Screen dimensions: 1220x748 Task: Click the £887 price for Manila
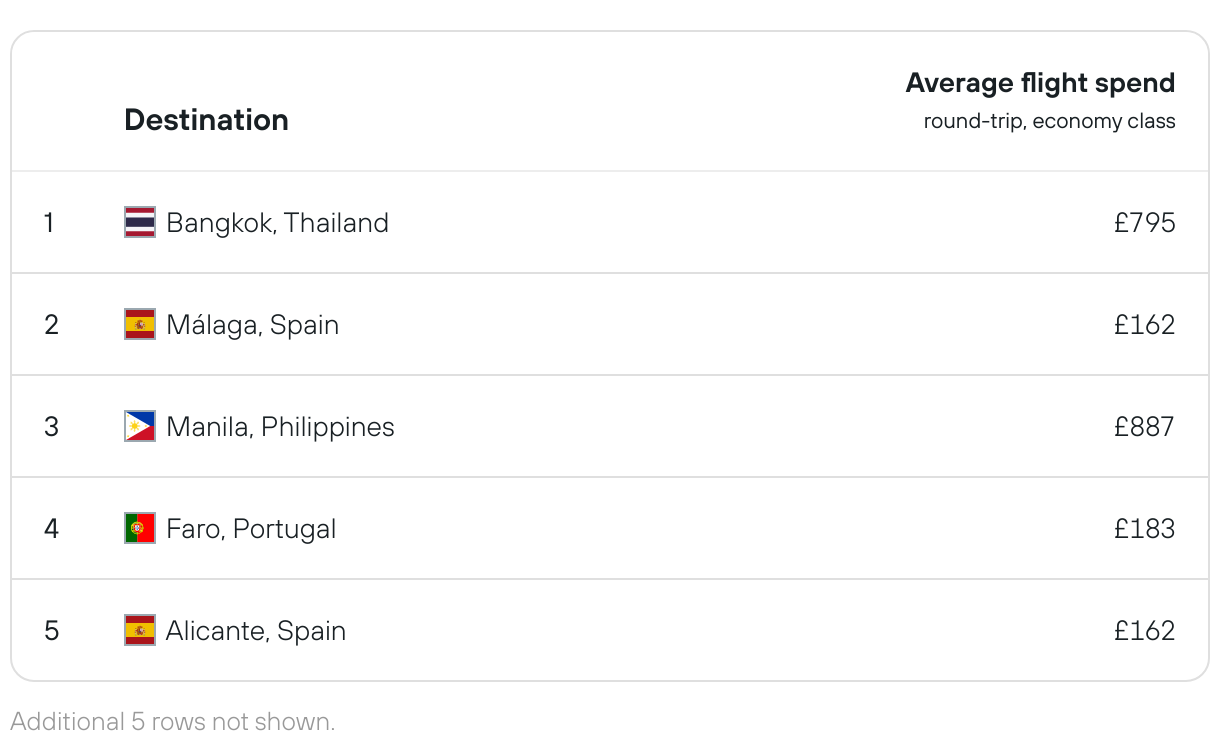[x=1144, y=426]
